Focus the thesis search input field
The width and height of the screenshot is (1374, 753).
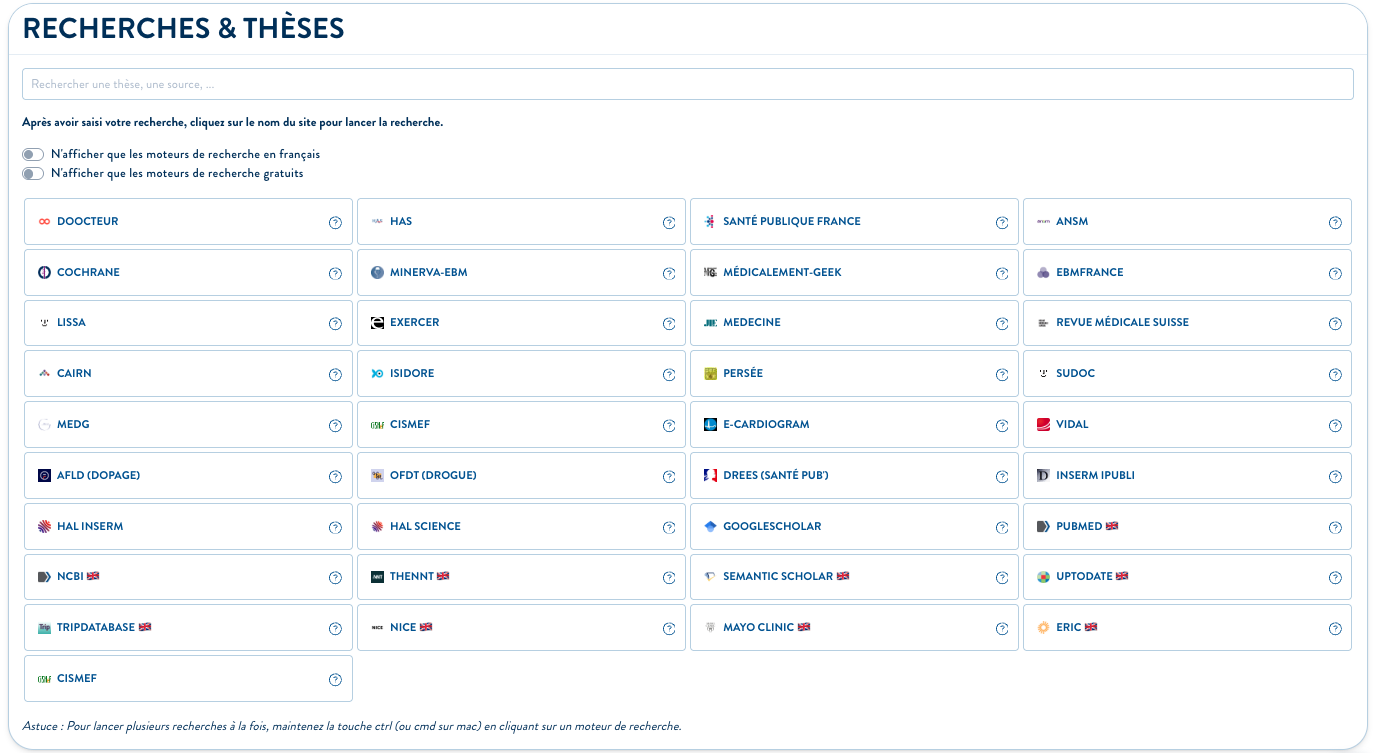coord(687,84)
